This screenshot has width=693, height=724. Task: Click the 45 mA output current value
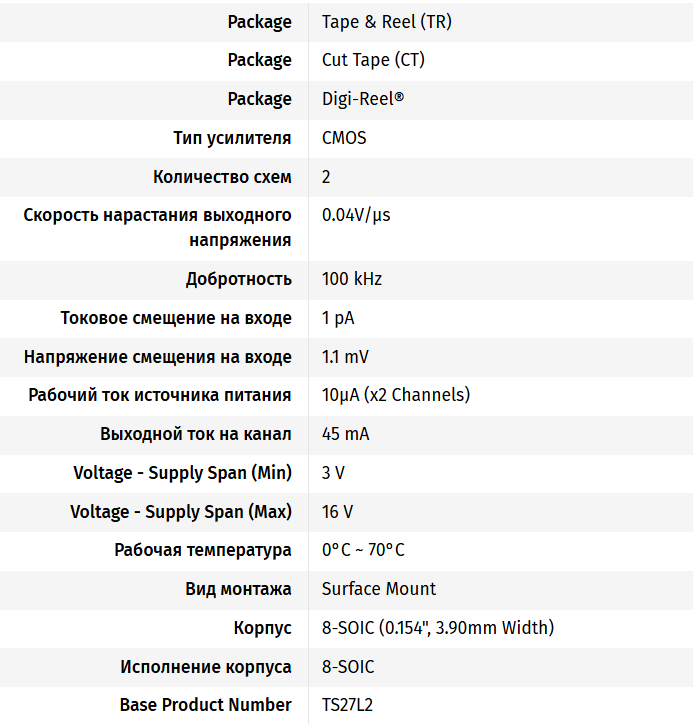pos(346,434)
